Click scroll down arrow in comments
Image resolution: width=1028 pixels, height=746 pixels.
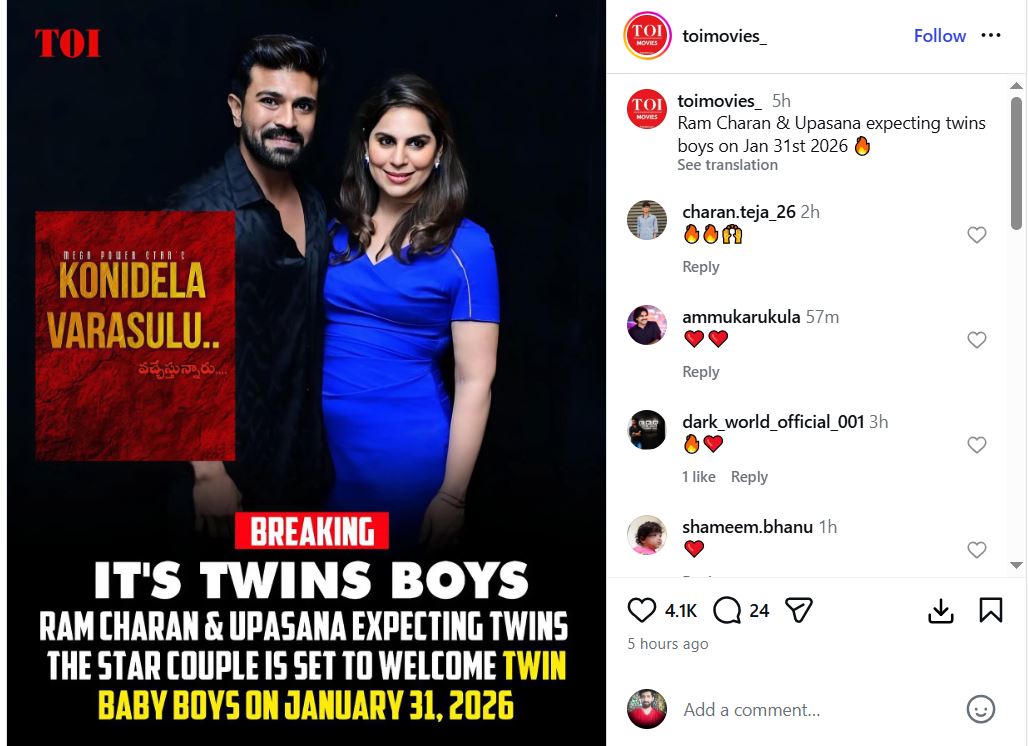click(x=1016, y=565)
